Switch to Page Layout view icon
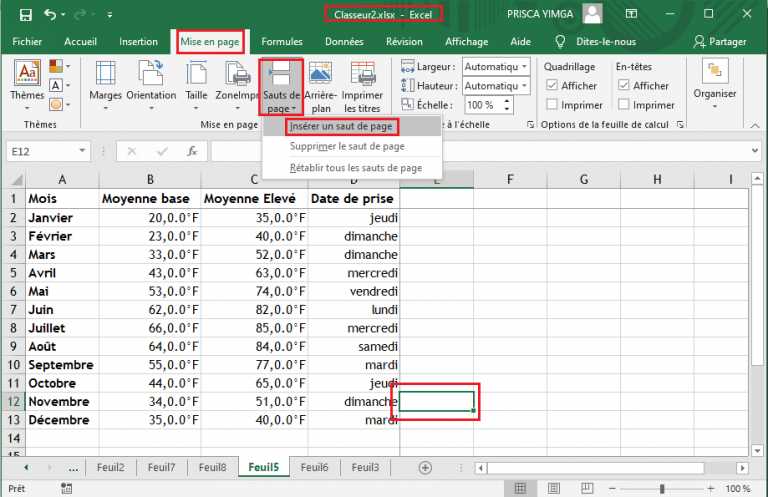Viewport: 768px width, 497px height. pyautogui.click(x=554, y=488)
